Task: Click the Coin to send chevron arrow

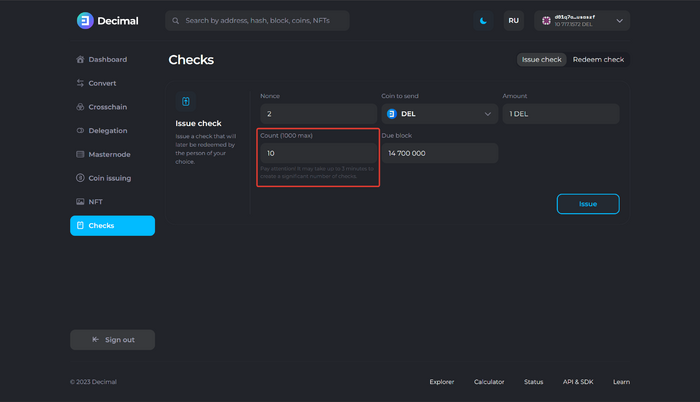Action: 488,114
